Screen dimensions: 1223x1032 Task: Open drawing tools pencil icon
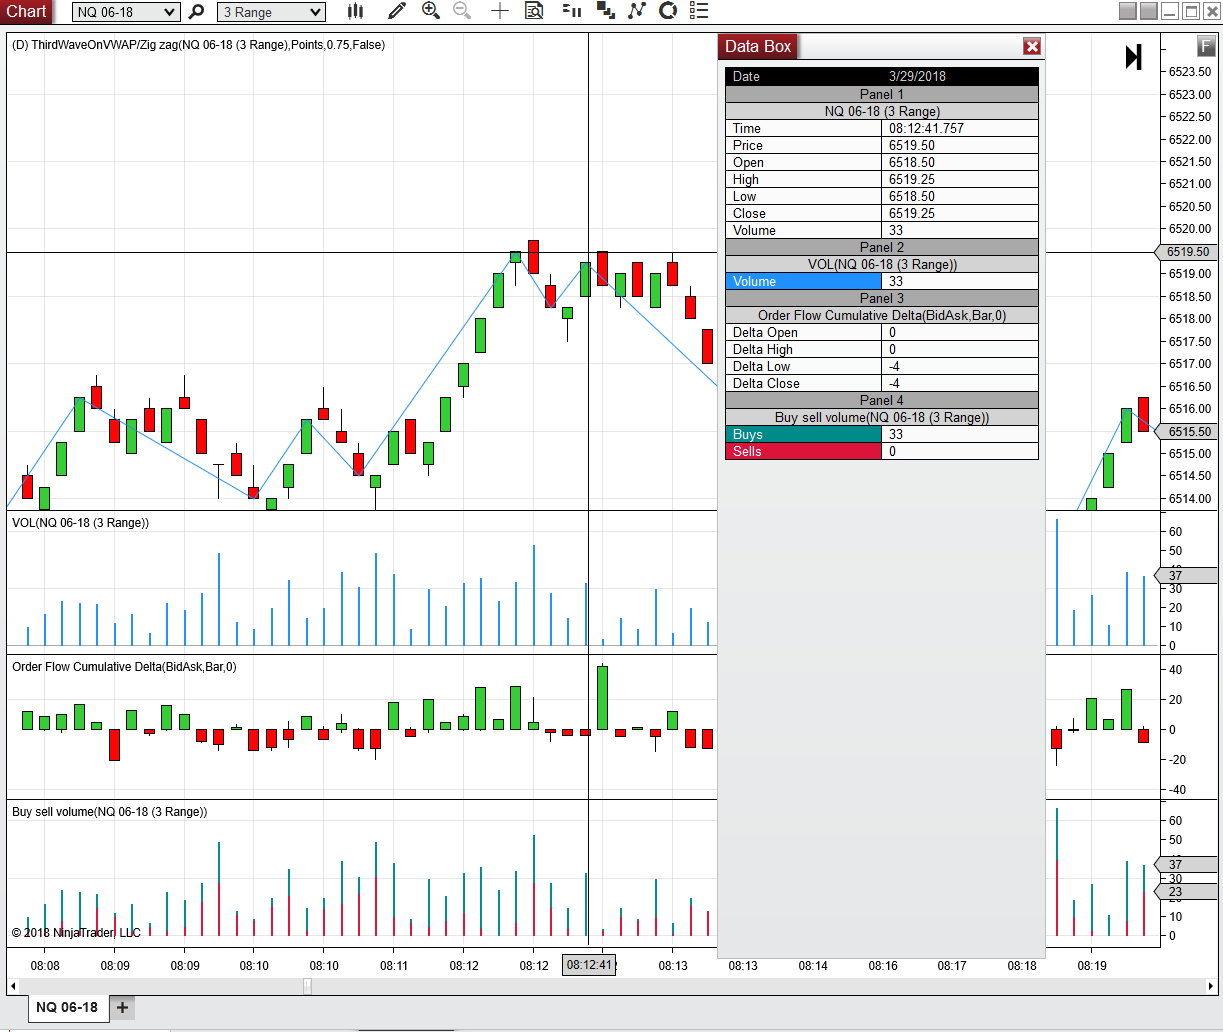coord(397,11)
